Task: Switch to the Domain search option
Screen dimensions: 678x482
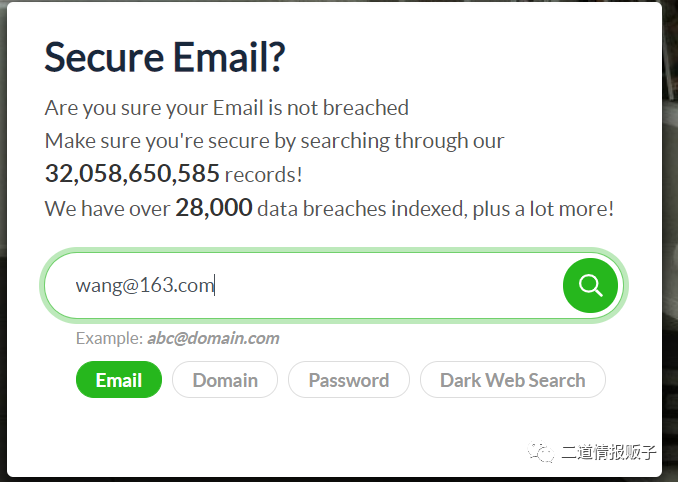Action: [x=225, y=380]
